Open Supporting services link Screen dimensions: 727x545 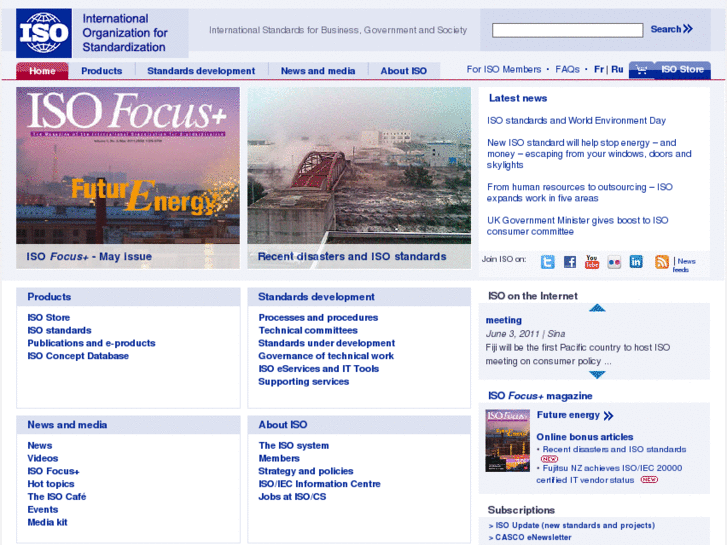click(304, 382)
